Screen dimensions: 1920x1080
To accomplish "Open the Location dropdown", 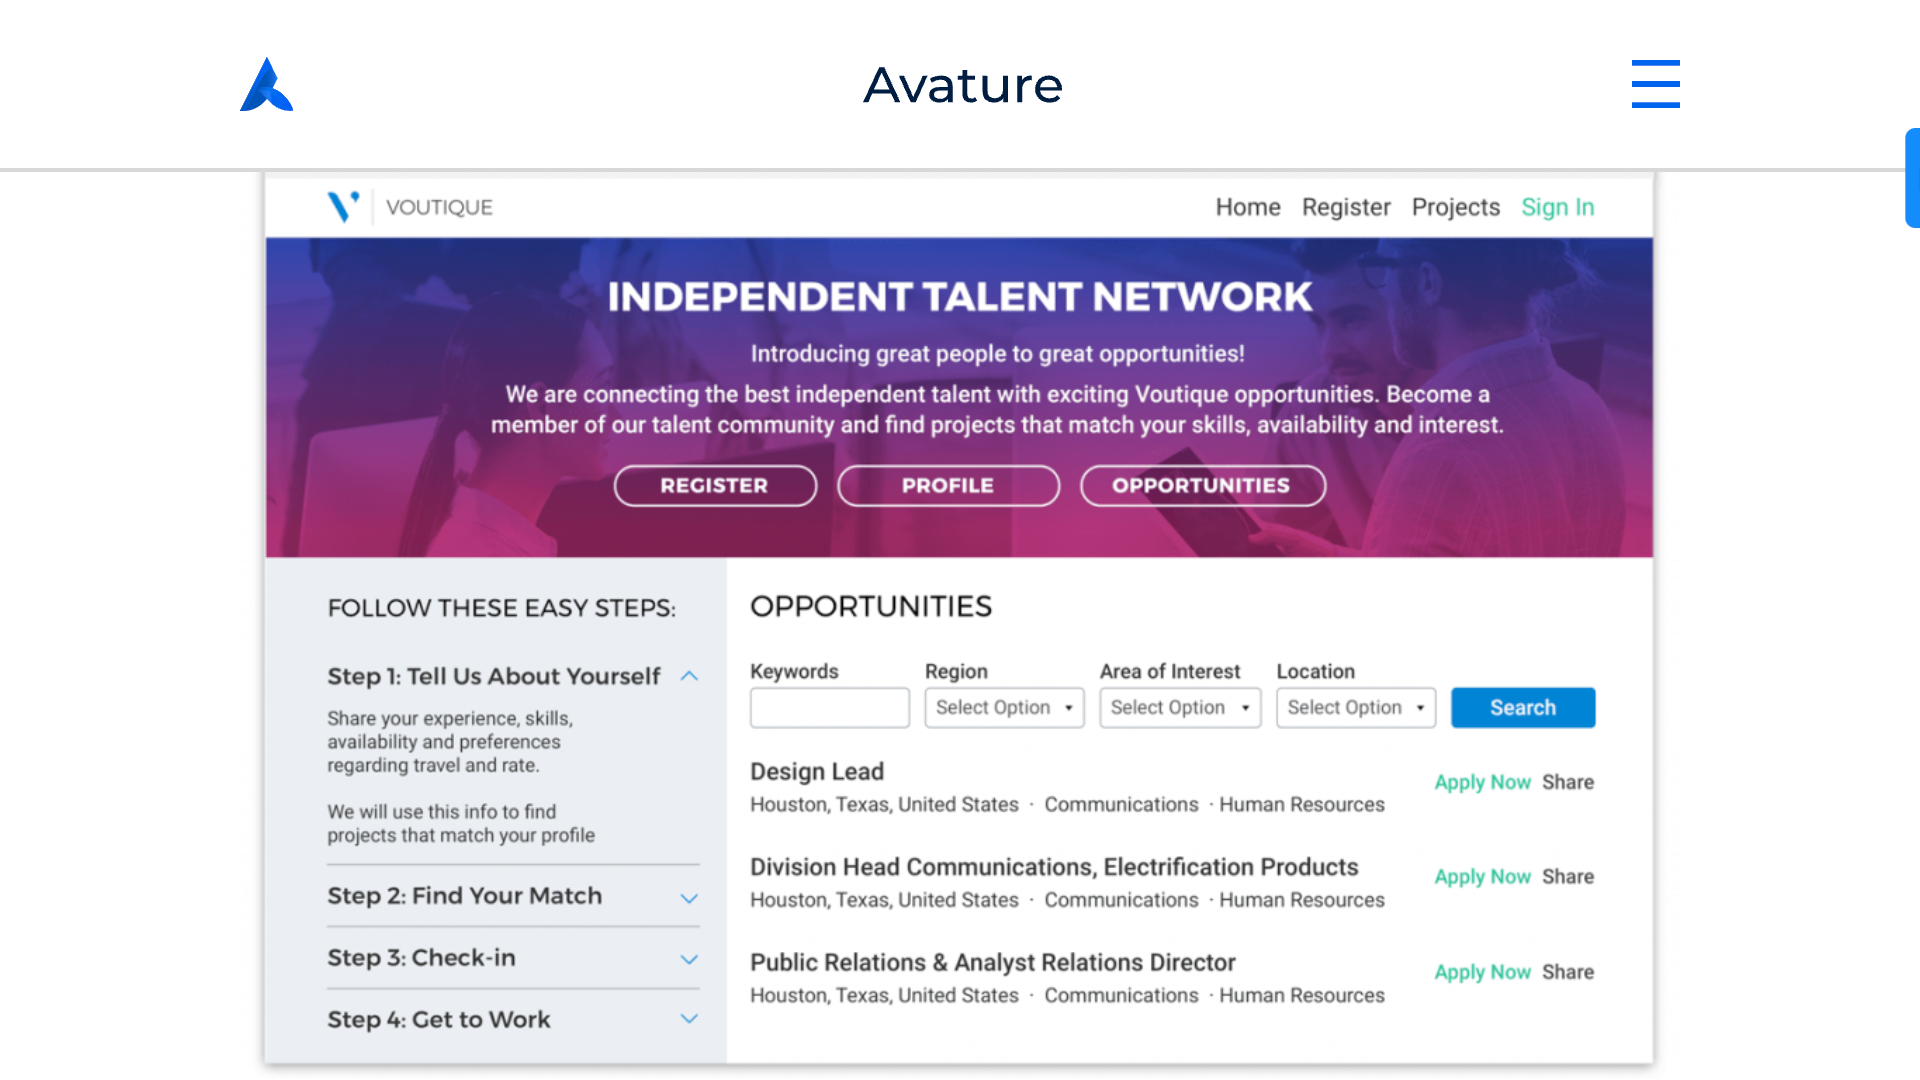I will point(1355,707).
